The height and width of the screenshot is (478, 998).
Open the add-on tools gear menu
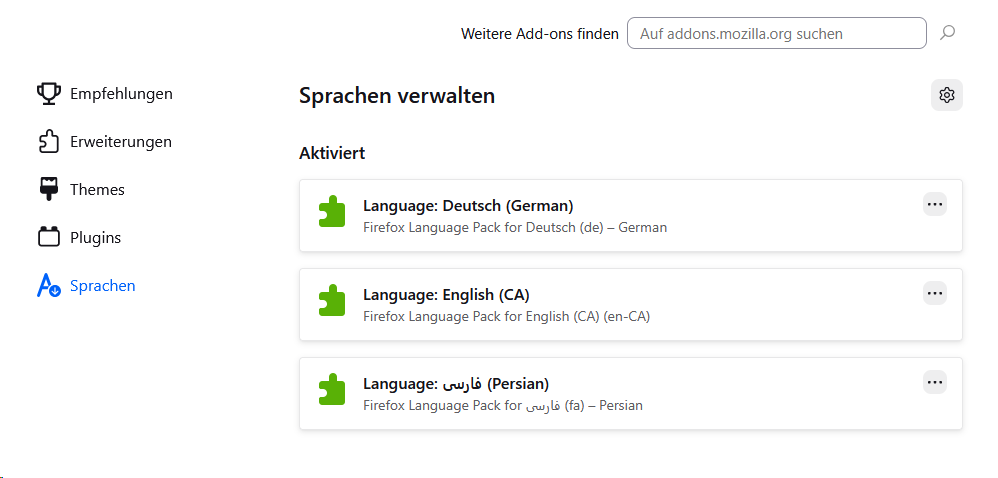[946, 95]
